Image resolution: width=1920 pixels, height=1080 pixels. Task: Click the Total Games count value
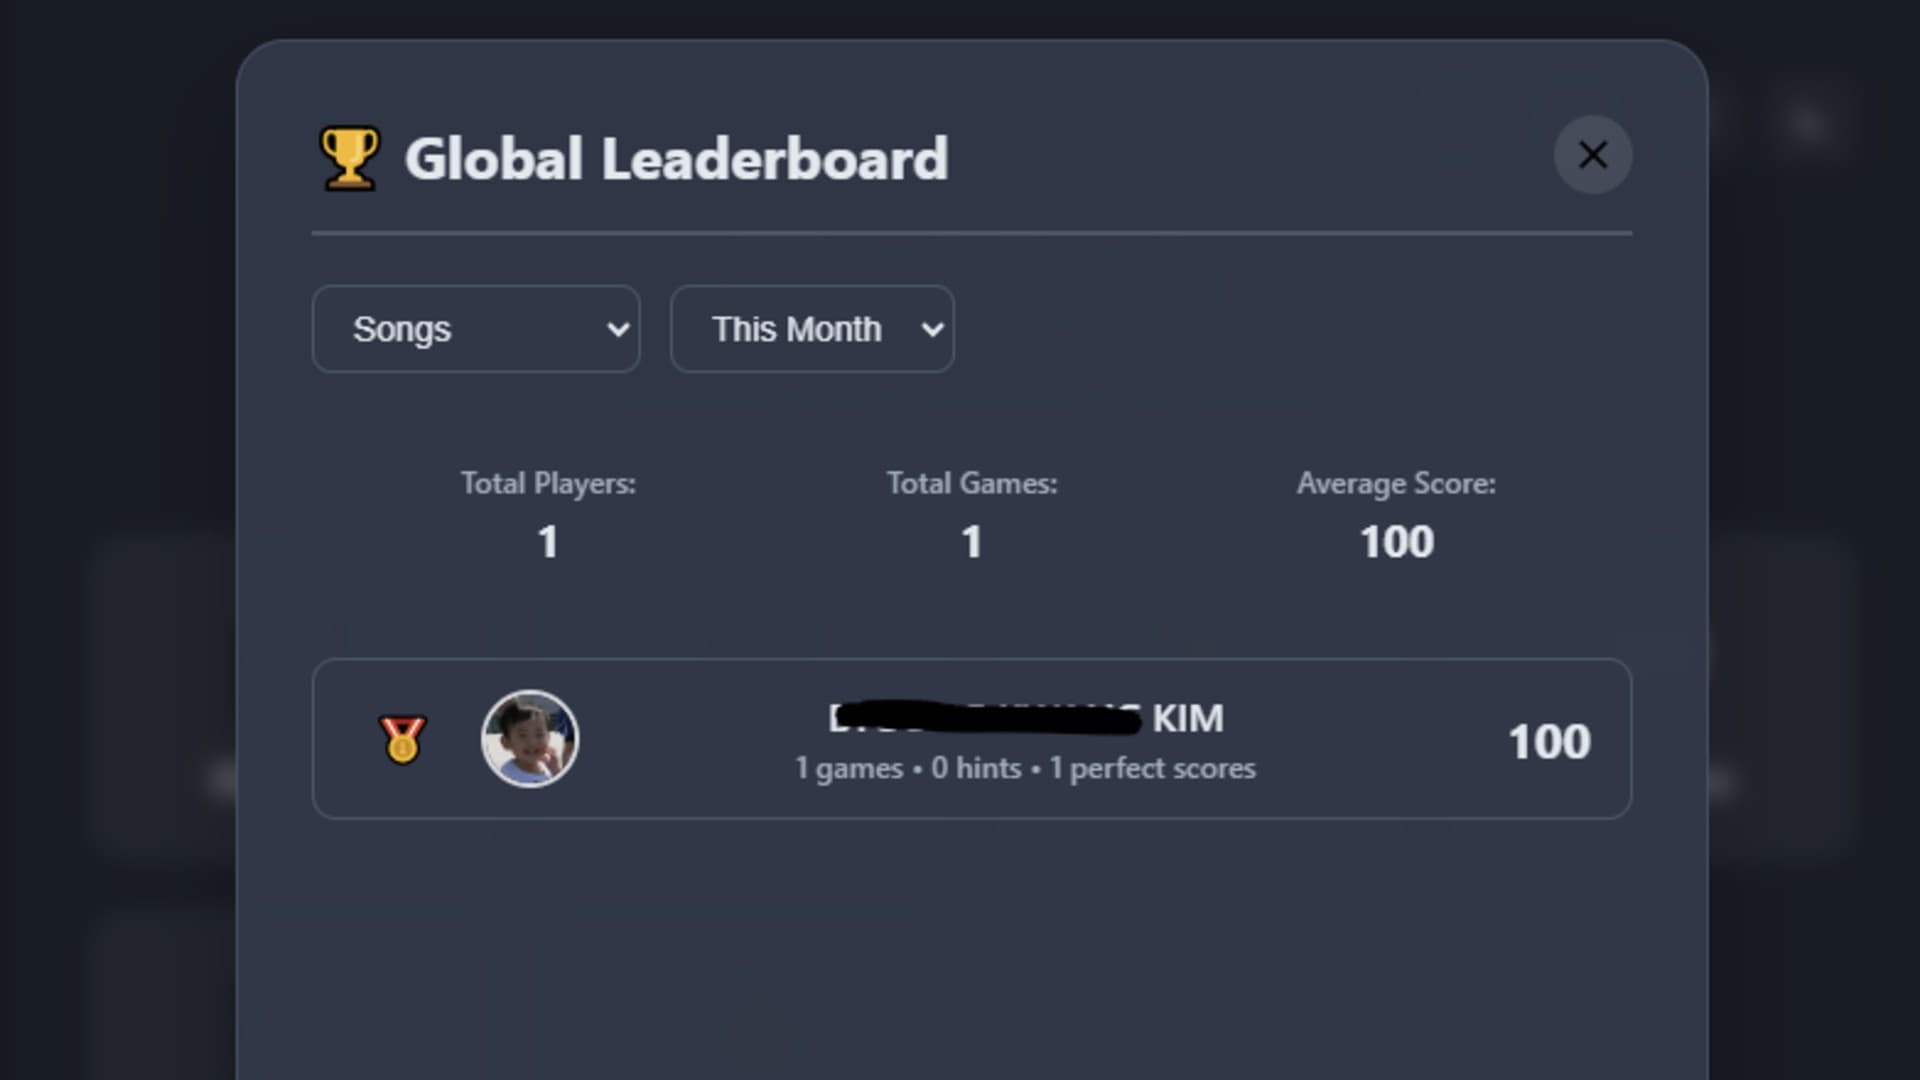click(x=971, y=542)
